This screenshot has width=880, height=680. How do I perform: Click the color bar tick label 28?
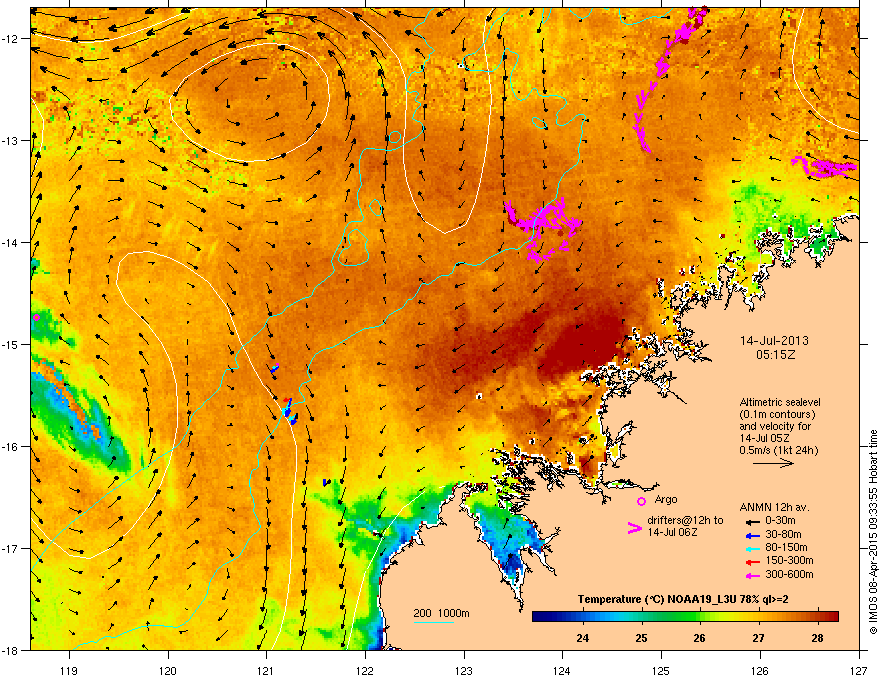pyautogui.click(x=817, y=638)
